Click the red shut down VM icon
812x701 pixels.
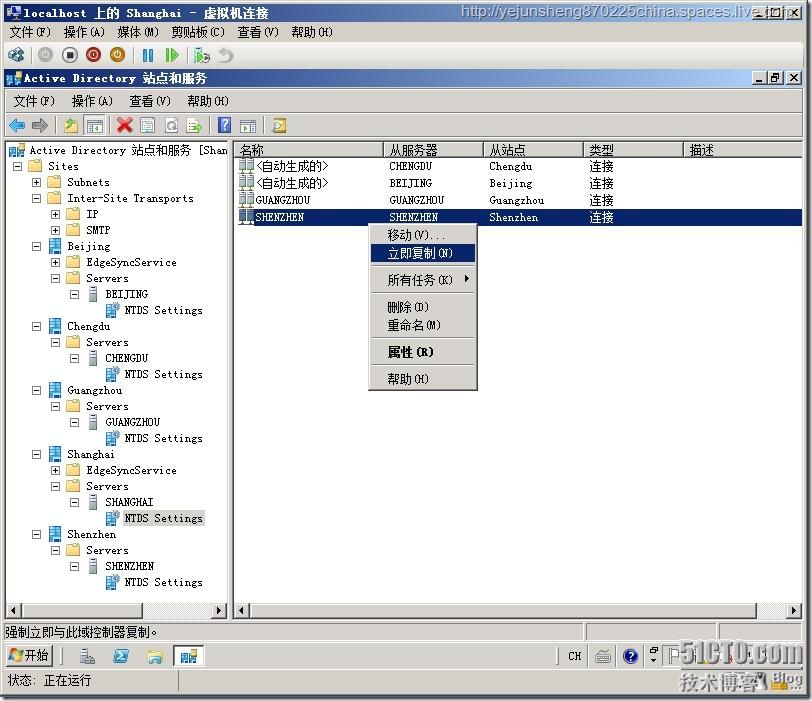coord(93,55)
